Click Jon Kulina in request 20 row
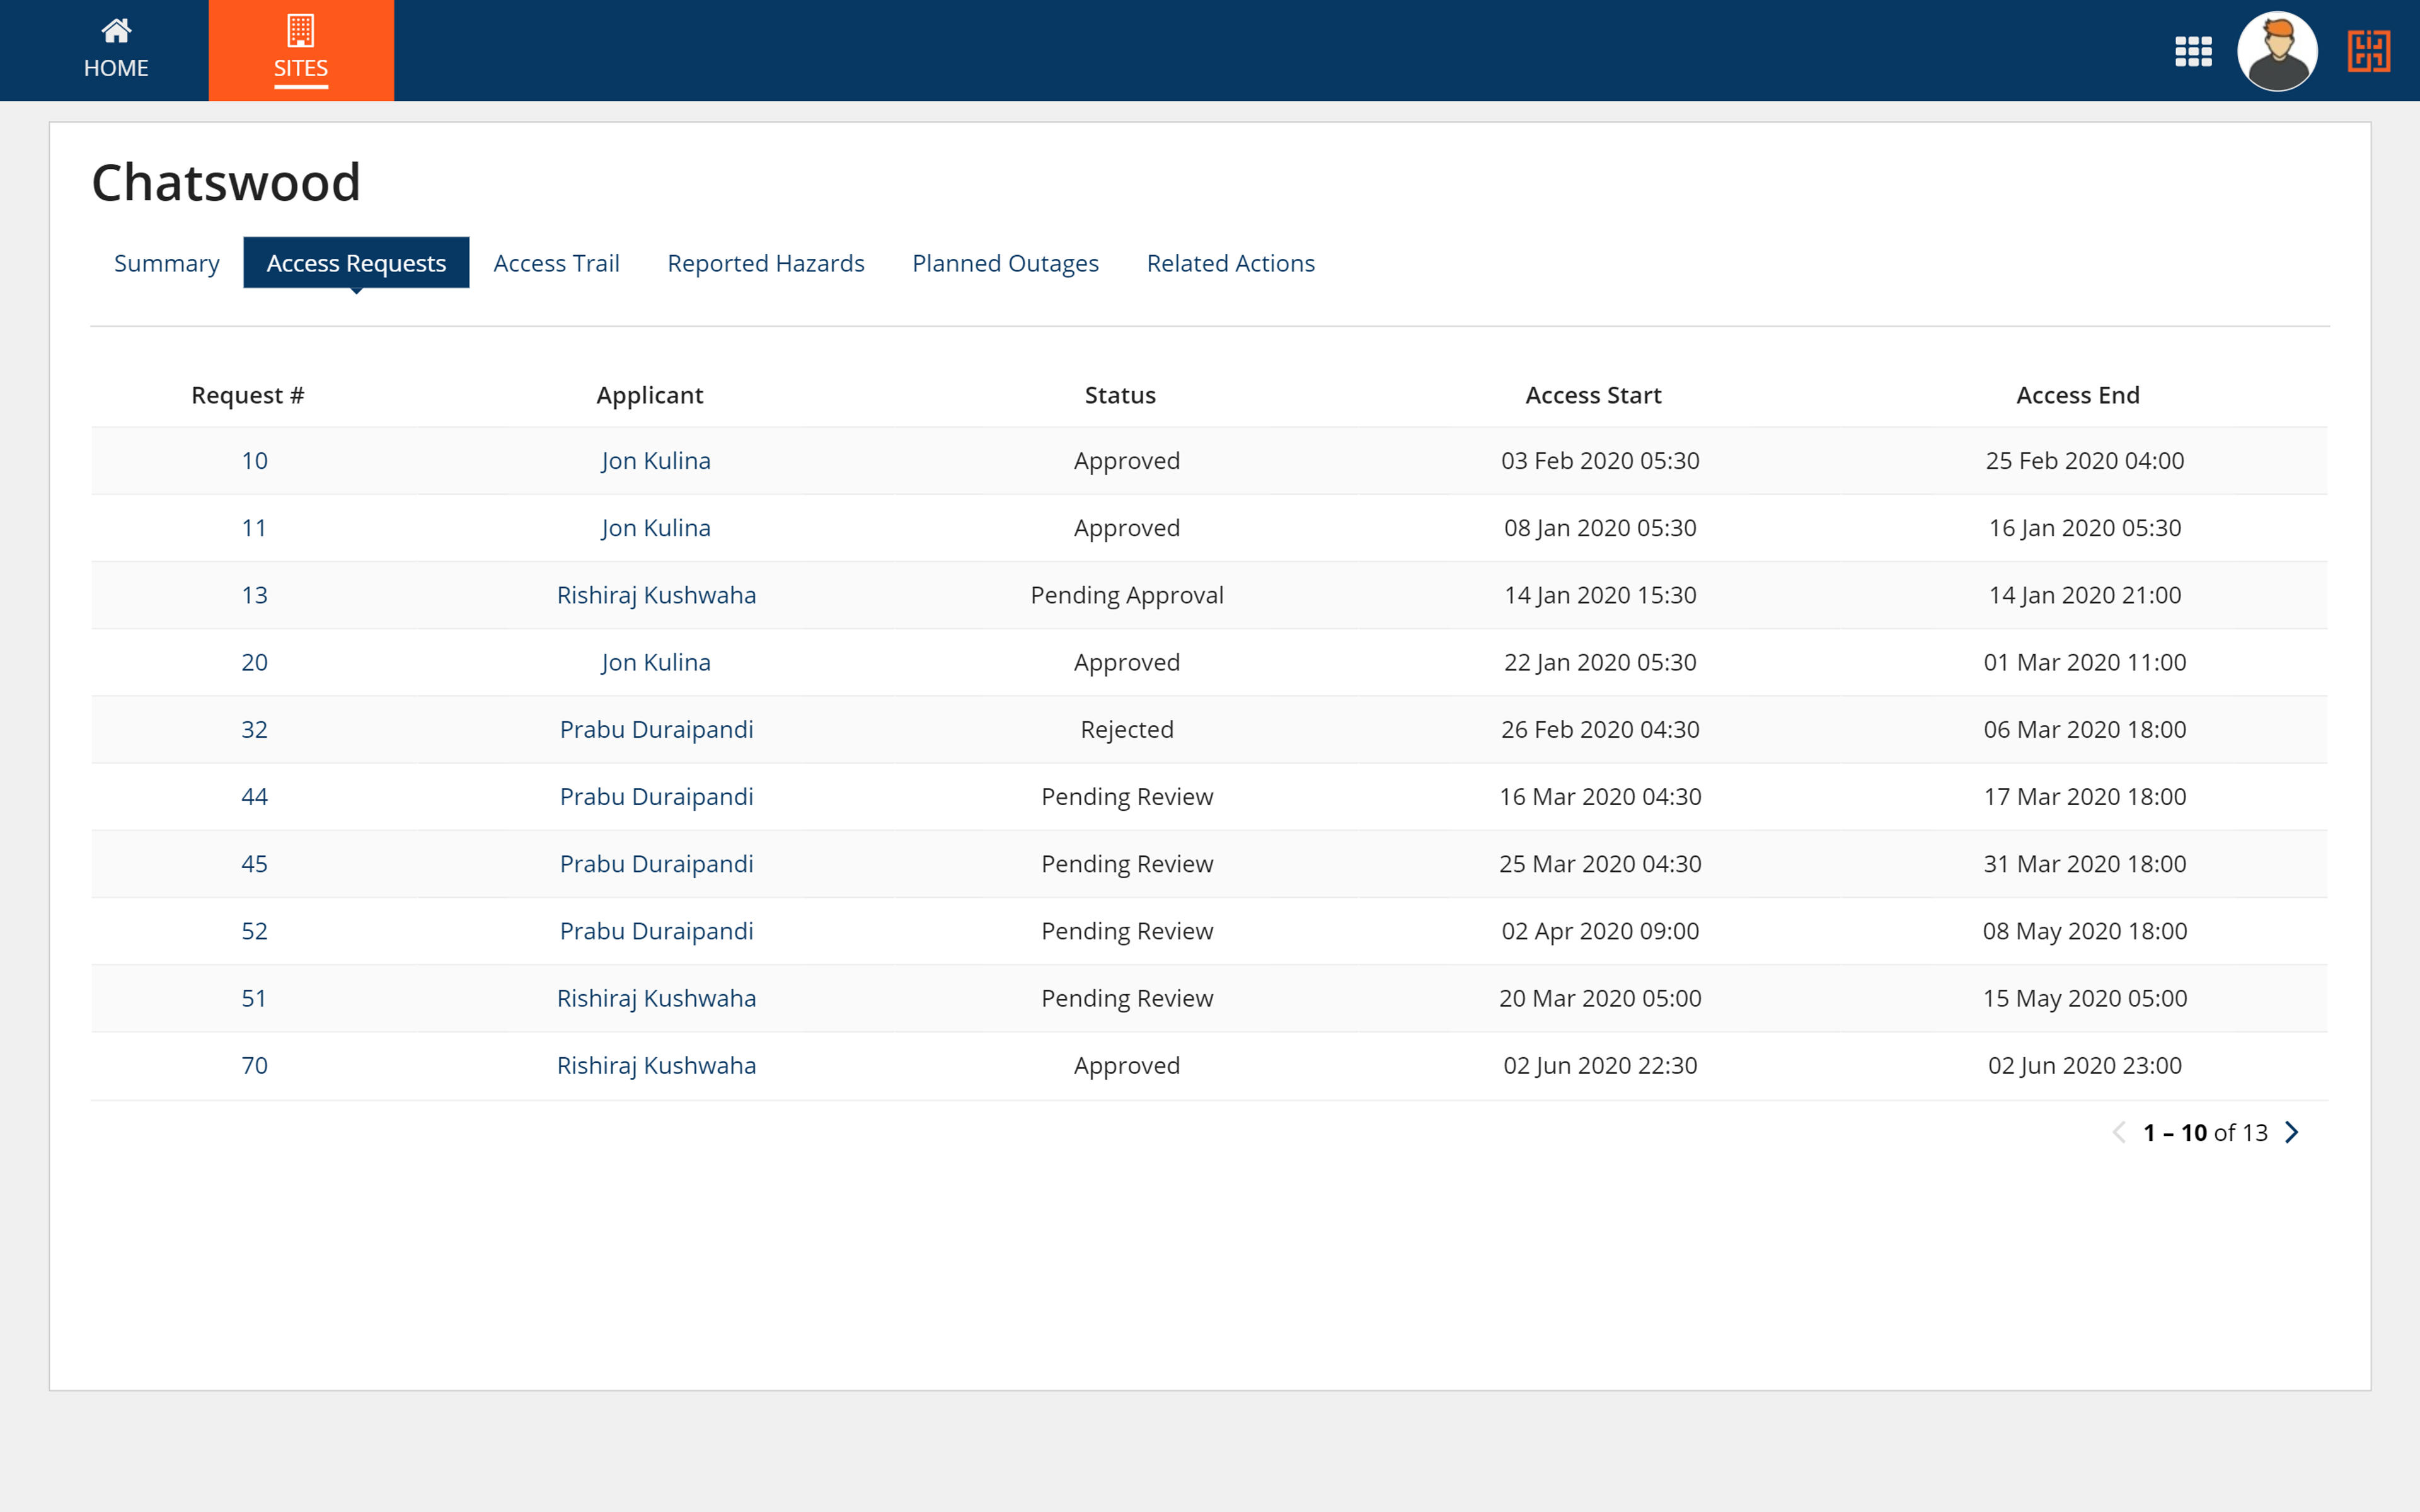 pos(656,662)
